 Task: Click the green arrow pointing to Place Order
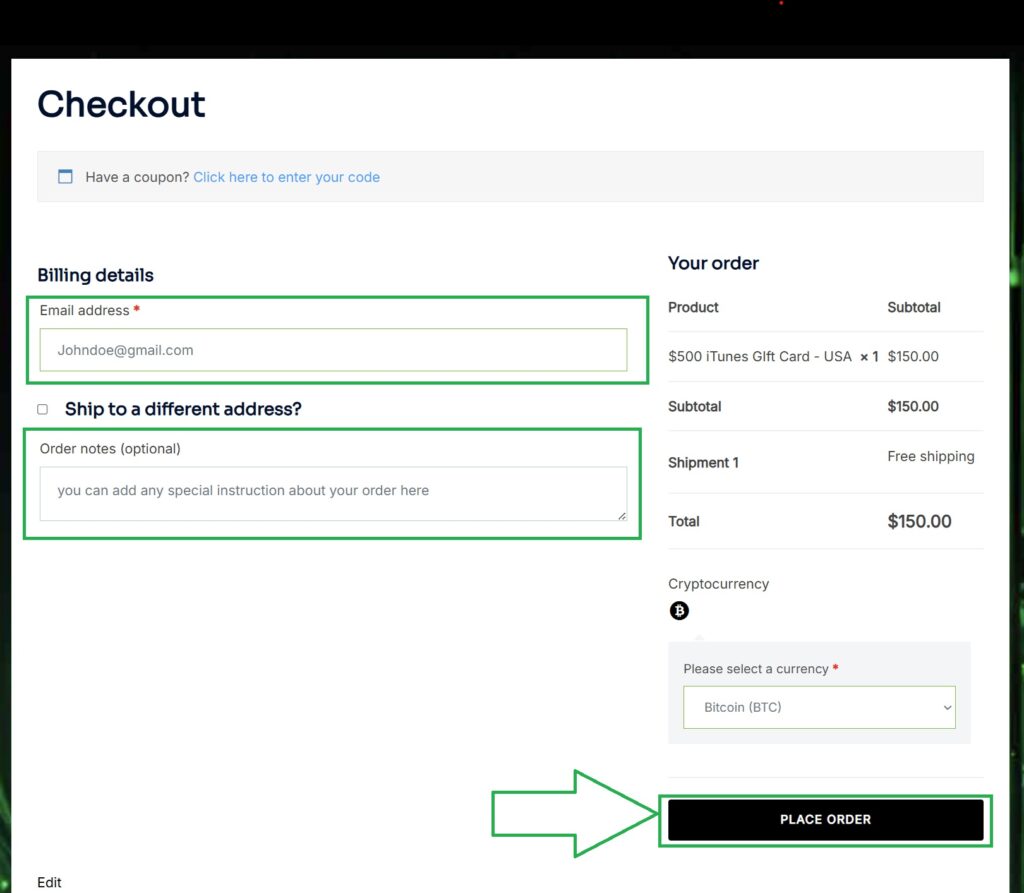[570, 813]
